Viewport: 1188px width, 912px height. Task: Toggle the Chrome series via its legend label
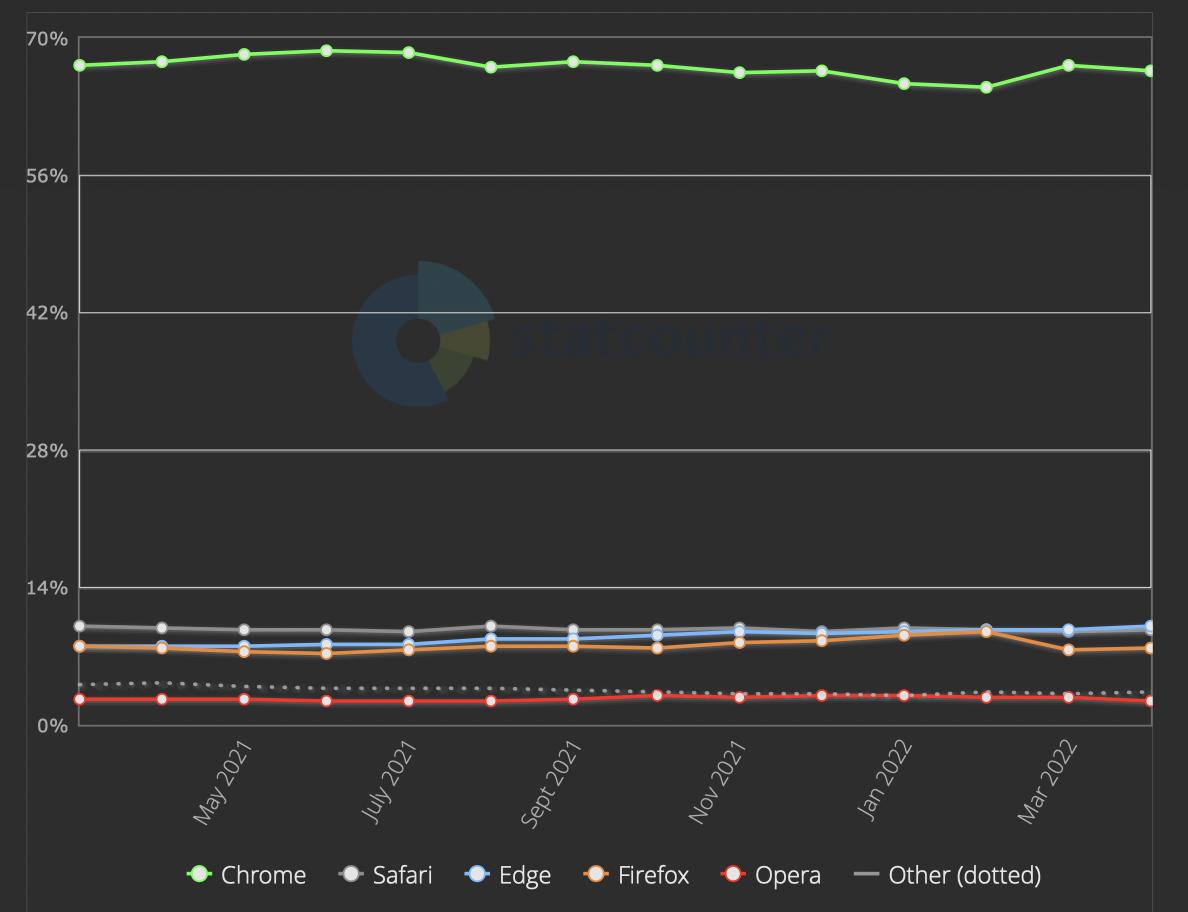click(263, 875)
